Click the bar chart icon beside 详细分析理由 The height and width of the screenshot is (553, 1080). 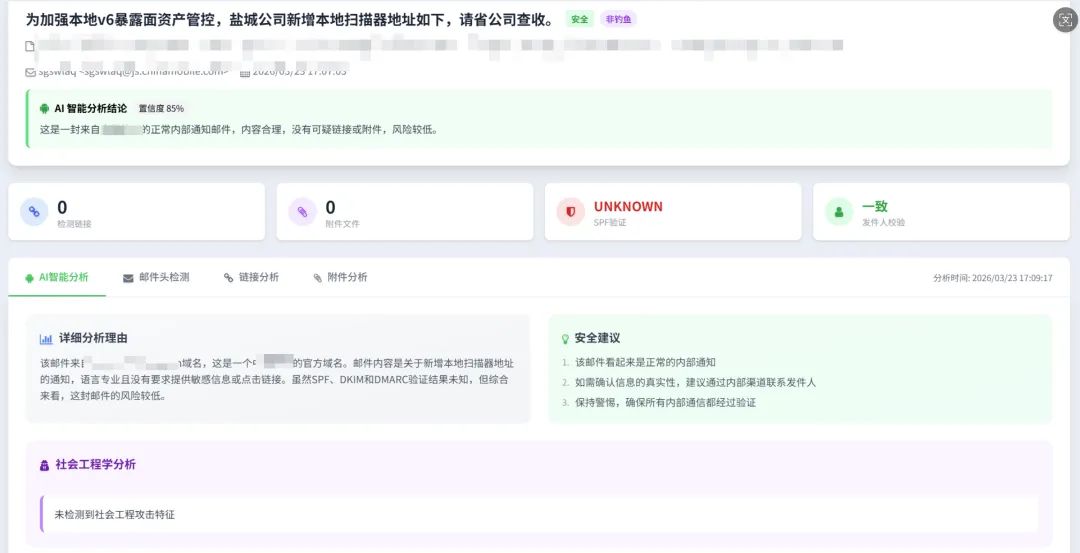[x=46, y=338]
